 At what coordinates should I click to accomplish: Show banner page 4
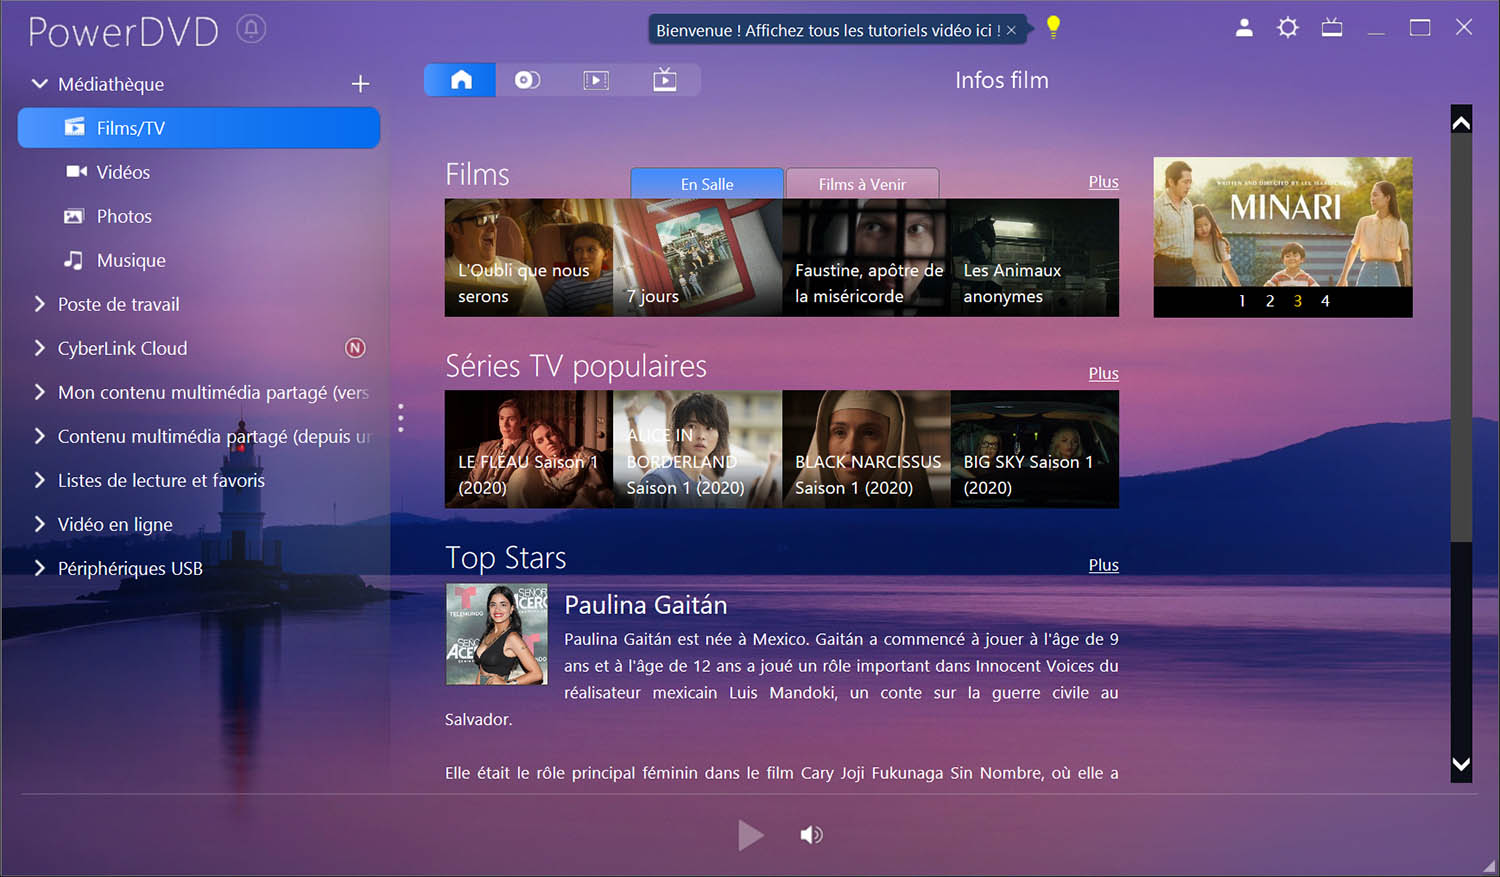coord(1325,301)
